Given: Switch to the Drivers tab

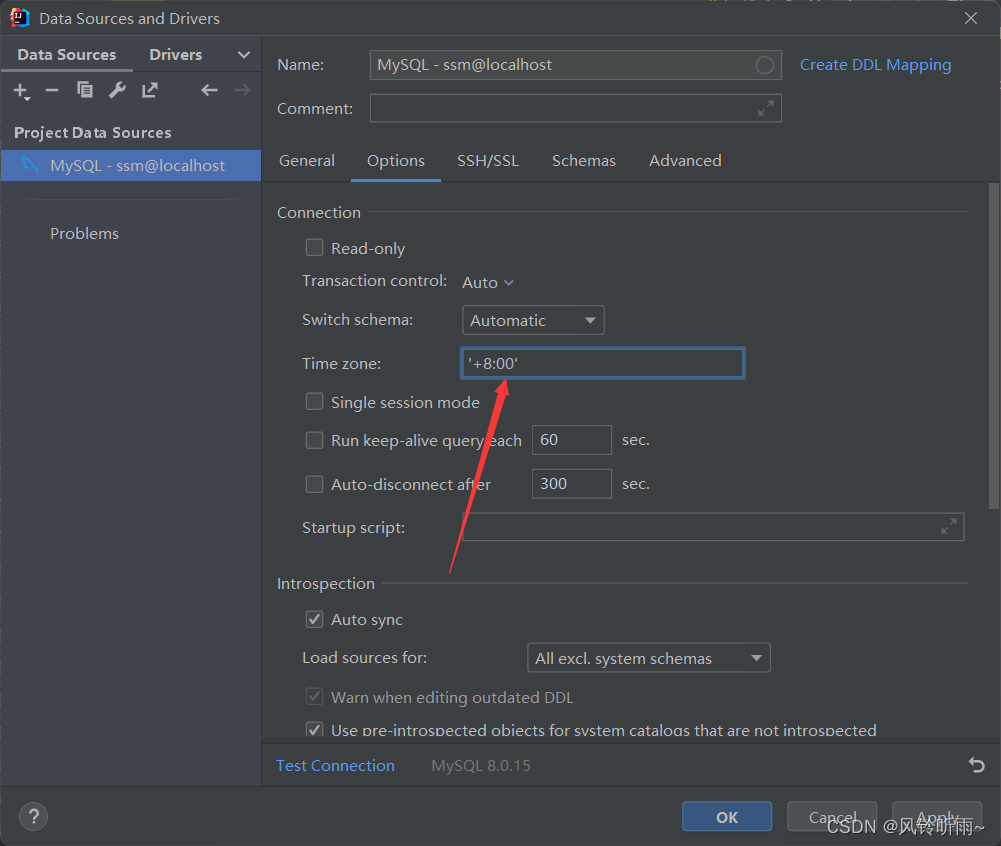Looking at the screenshot, I should 176,55.
